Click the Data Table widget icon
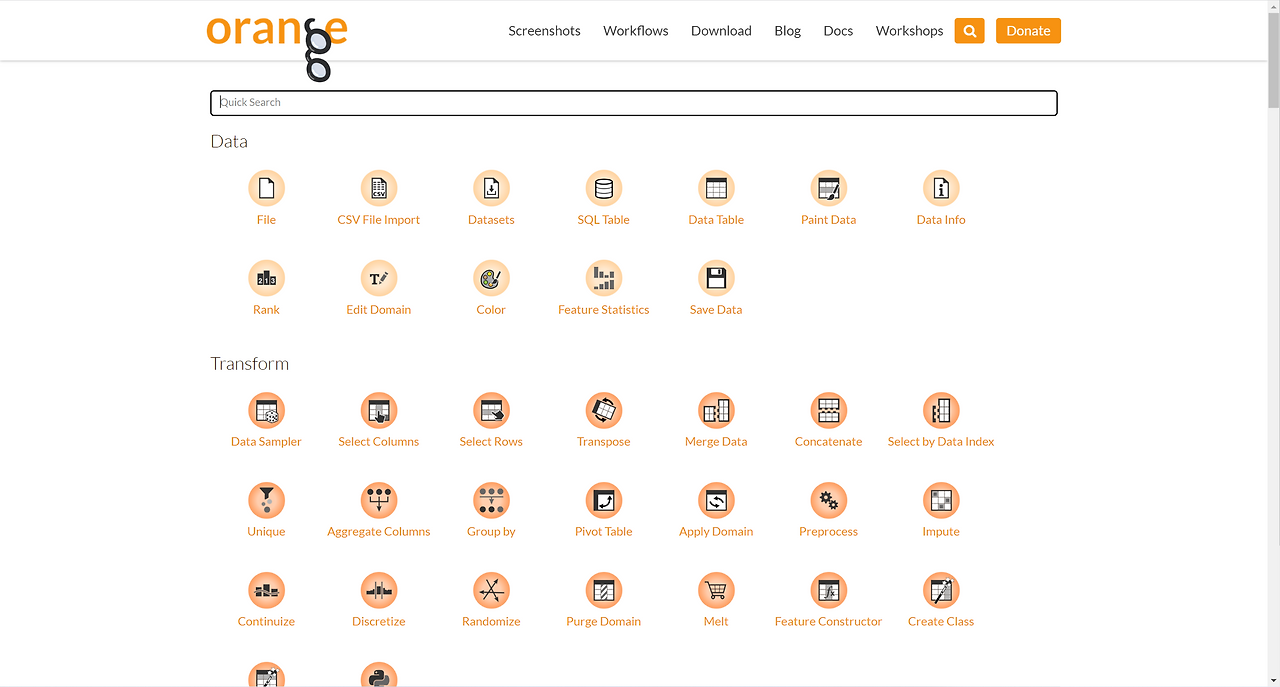This screenshot has height=687, width=1280. (716, 188)
